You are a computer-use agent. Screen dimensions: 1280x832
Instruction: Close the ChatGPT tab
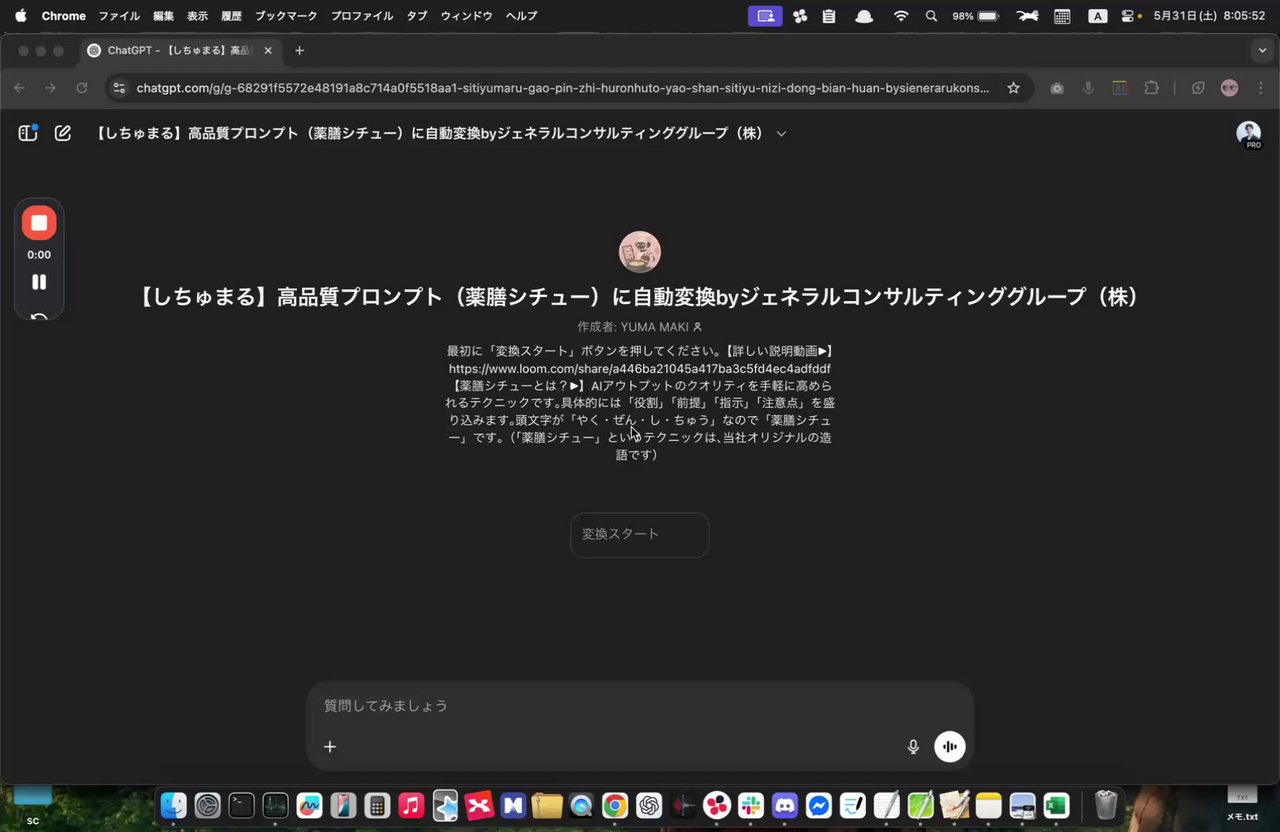pyautogui.click(x=268, y=50)
